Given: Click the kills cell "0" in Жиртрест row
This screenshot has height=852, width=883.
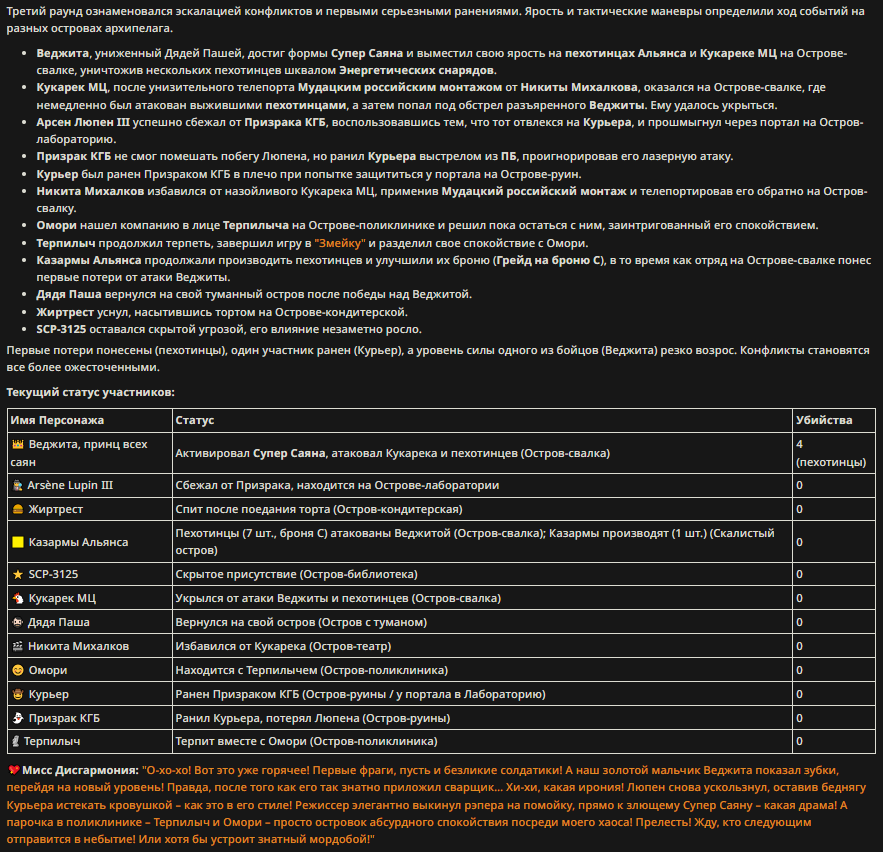Looking at the screenshot, I should tap(834, 509).
